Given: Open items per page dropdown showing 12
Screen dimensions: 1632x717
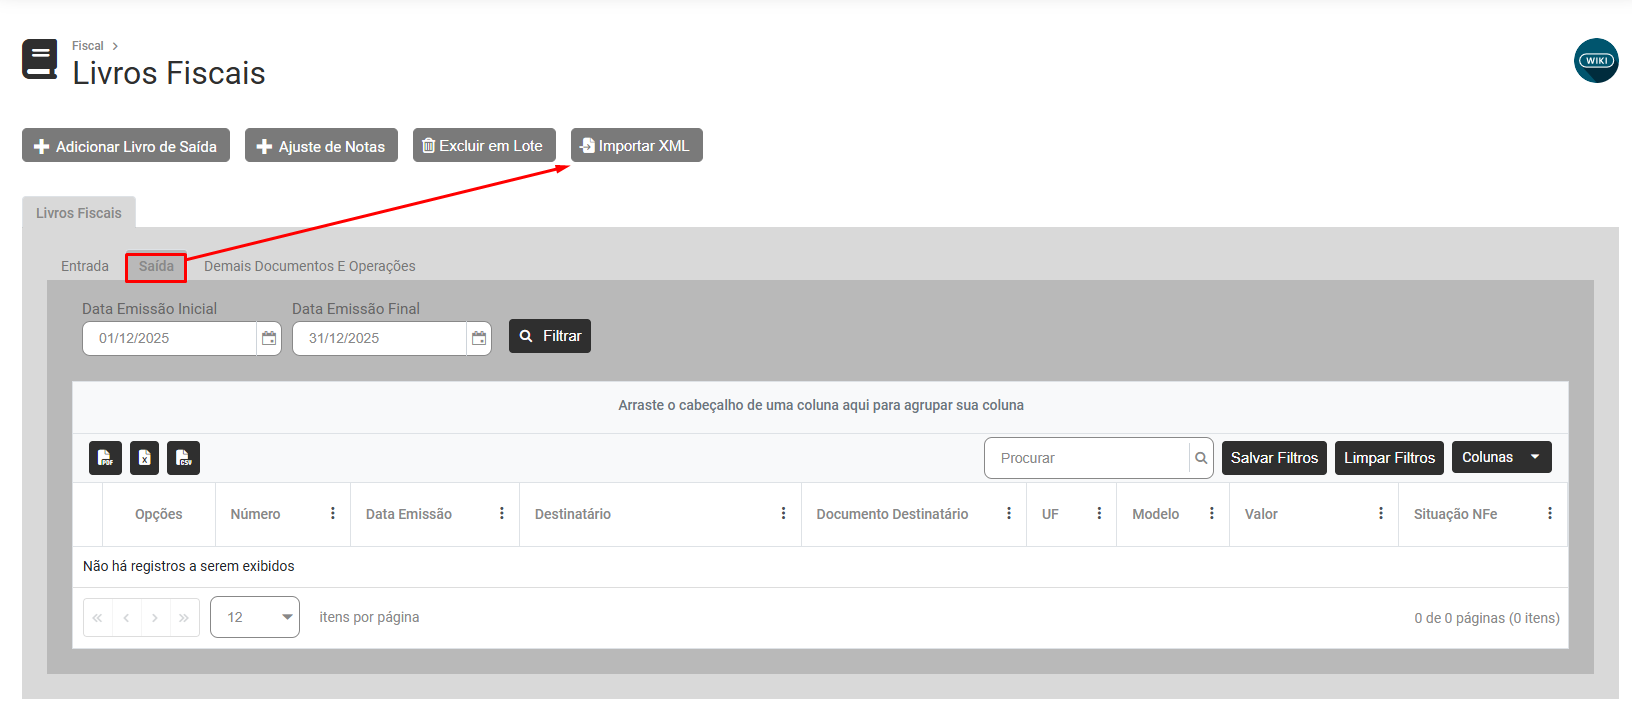Looking at the screenshot, I should pos(255,617).
